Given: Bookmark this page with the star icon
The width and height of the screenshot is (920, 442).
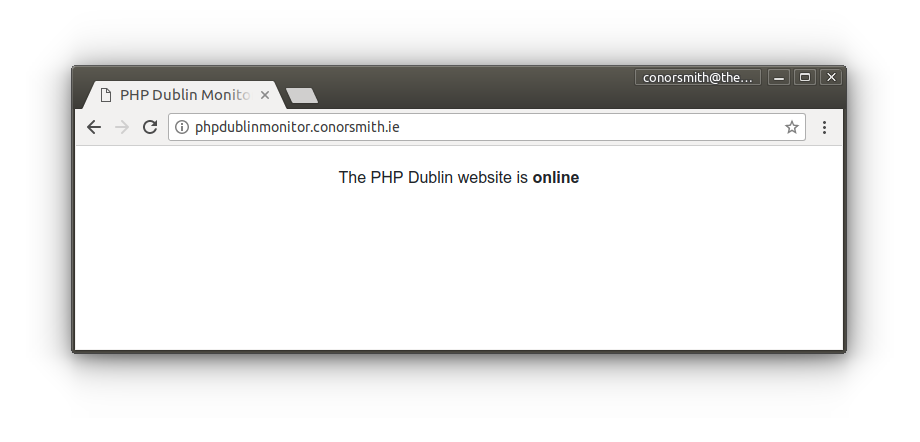Looking at the screenshot, I should [792, 127].
